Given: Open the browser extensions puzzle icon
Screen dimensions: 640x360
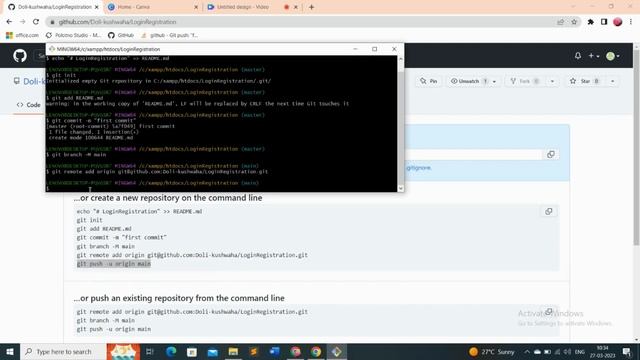Looking at the screenshot, I should point(590,22).
